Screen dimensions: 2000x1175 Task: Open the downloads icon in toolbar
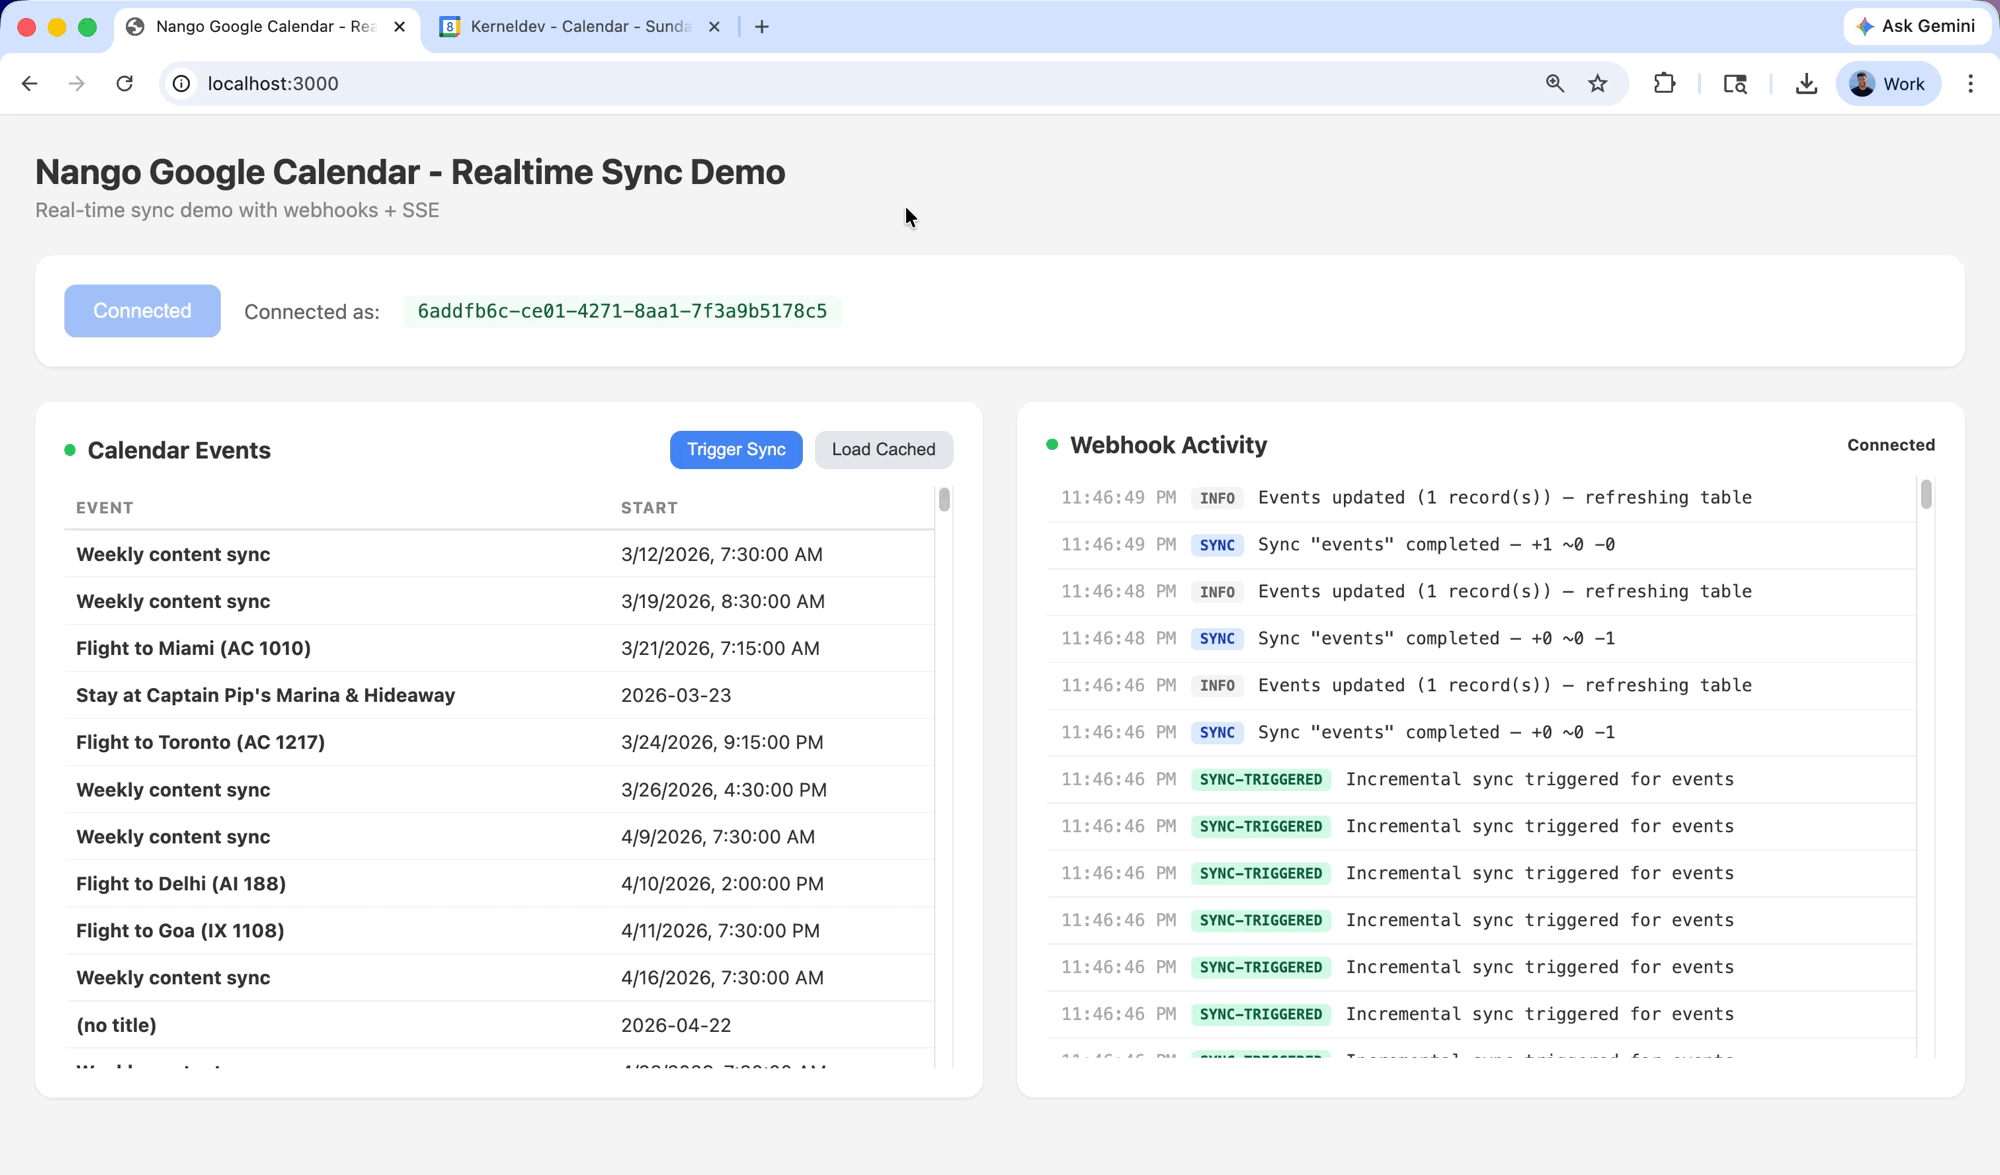[x=1806, y=84]
